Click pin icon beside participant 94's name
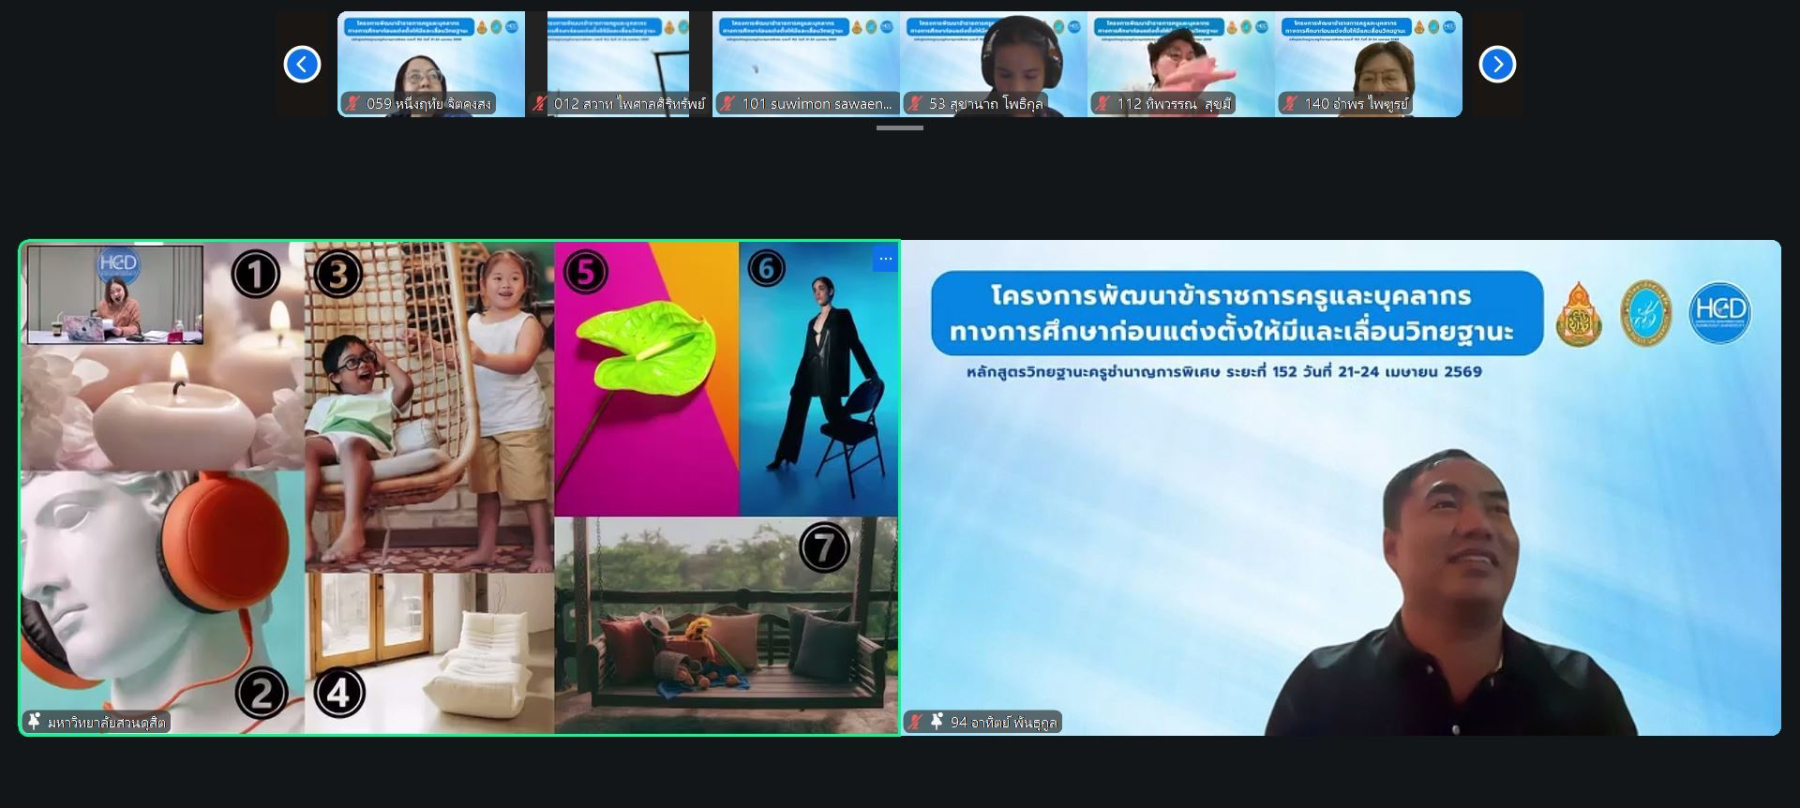This screenshot has width=1800, height=808. tap(937, 721)
